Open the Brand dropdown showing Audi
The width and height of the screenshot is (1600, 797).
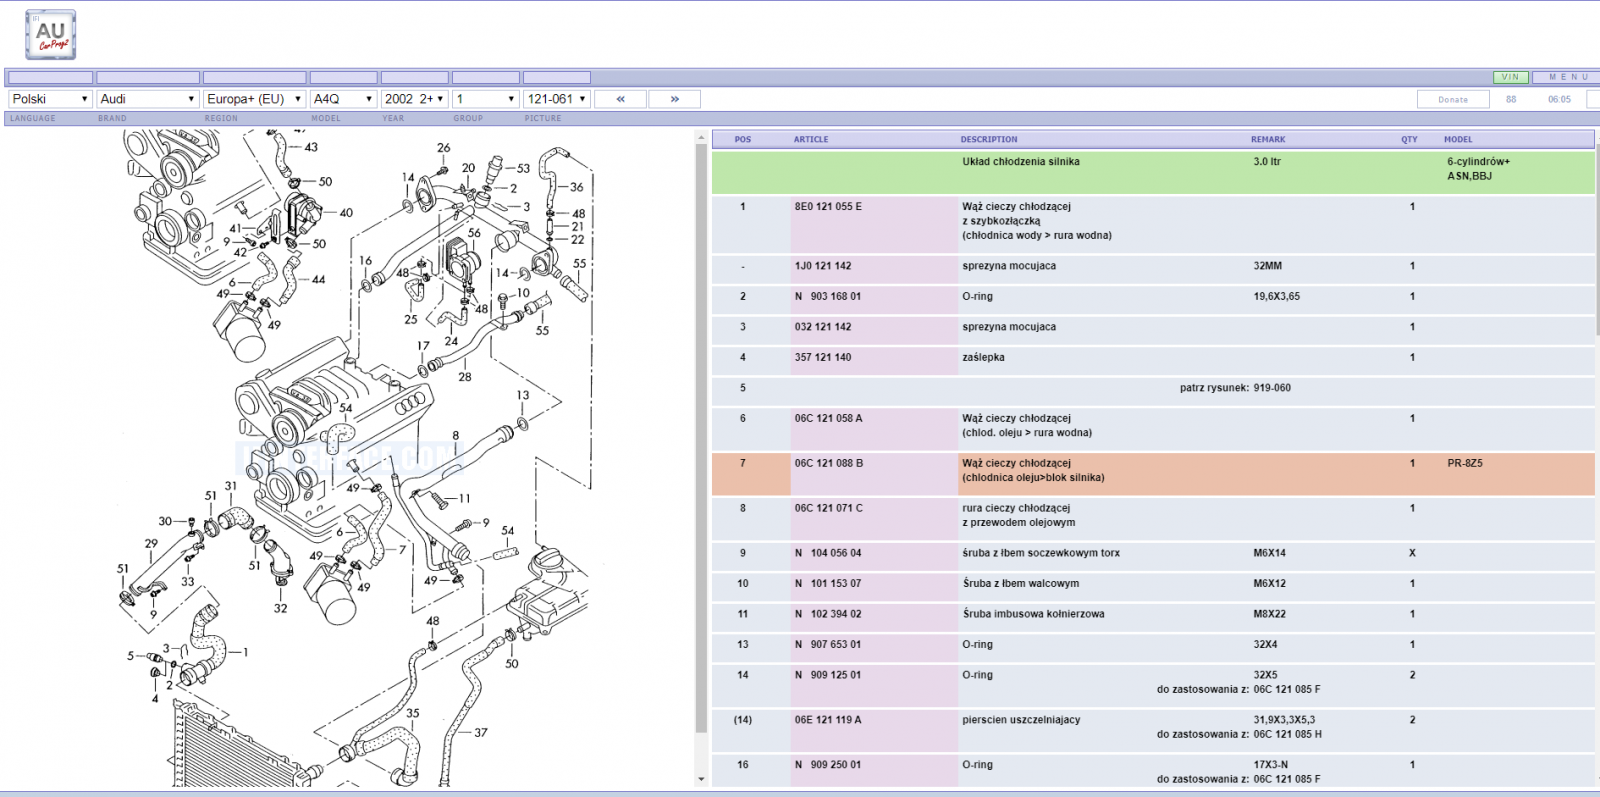pos(148,99)
